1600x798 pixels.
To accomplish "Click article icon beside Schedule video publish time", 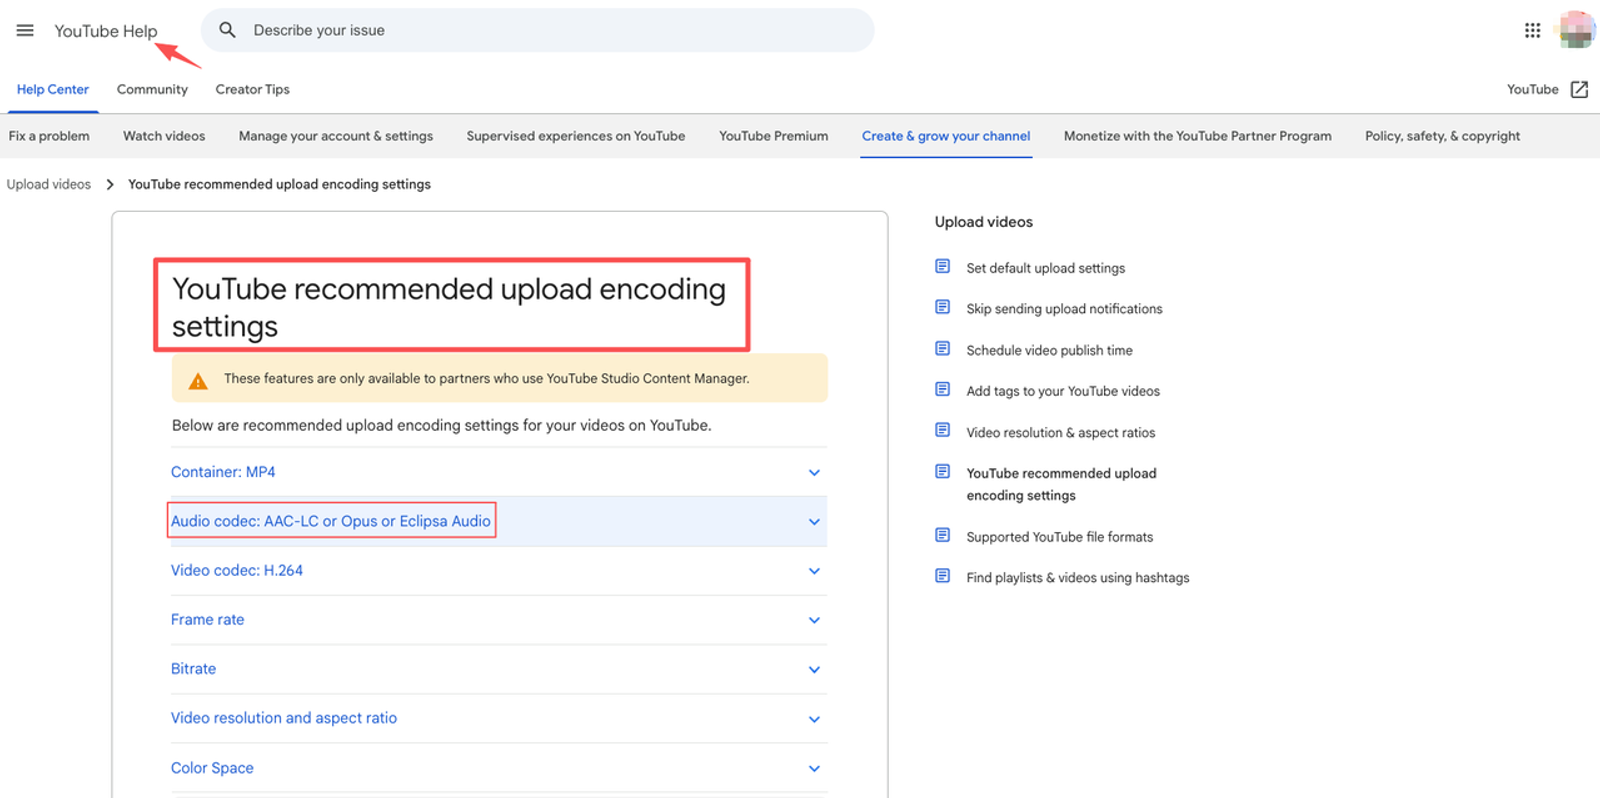I will click(x=942, y=348).
